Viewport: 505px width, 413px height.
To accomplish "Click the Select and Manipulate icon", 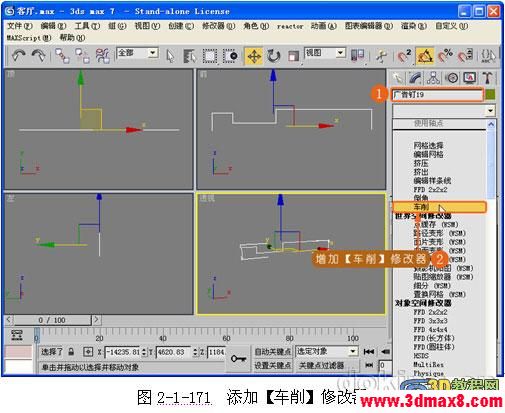I will coord(381,56).
